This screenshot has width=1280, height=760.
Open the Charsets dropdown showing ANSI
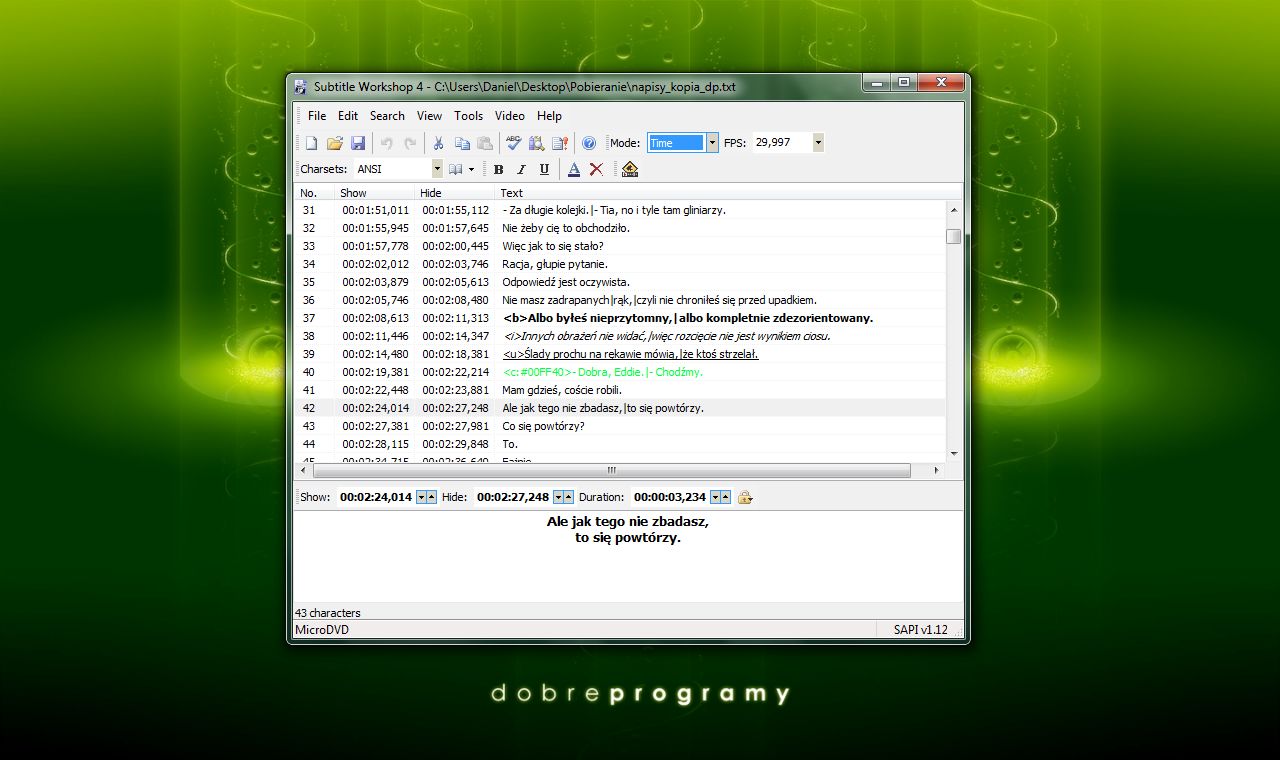click(x=436, y=169)
